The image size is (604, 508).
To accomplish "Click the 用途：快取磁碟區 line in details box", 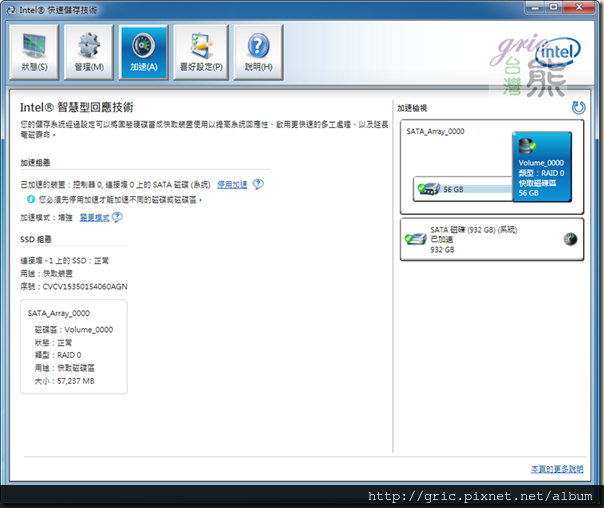I will (64, 368).
